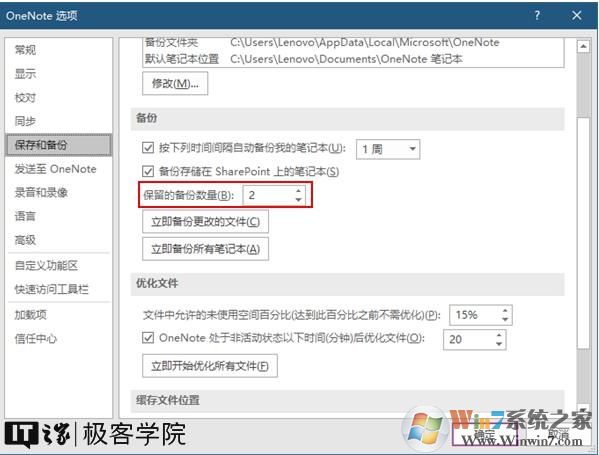
Task: Open the 1 周 backup interval dropdown
Action: (388, 149)
